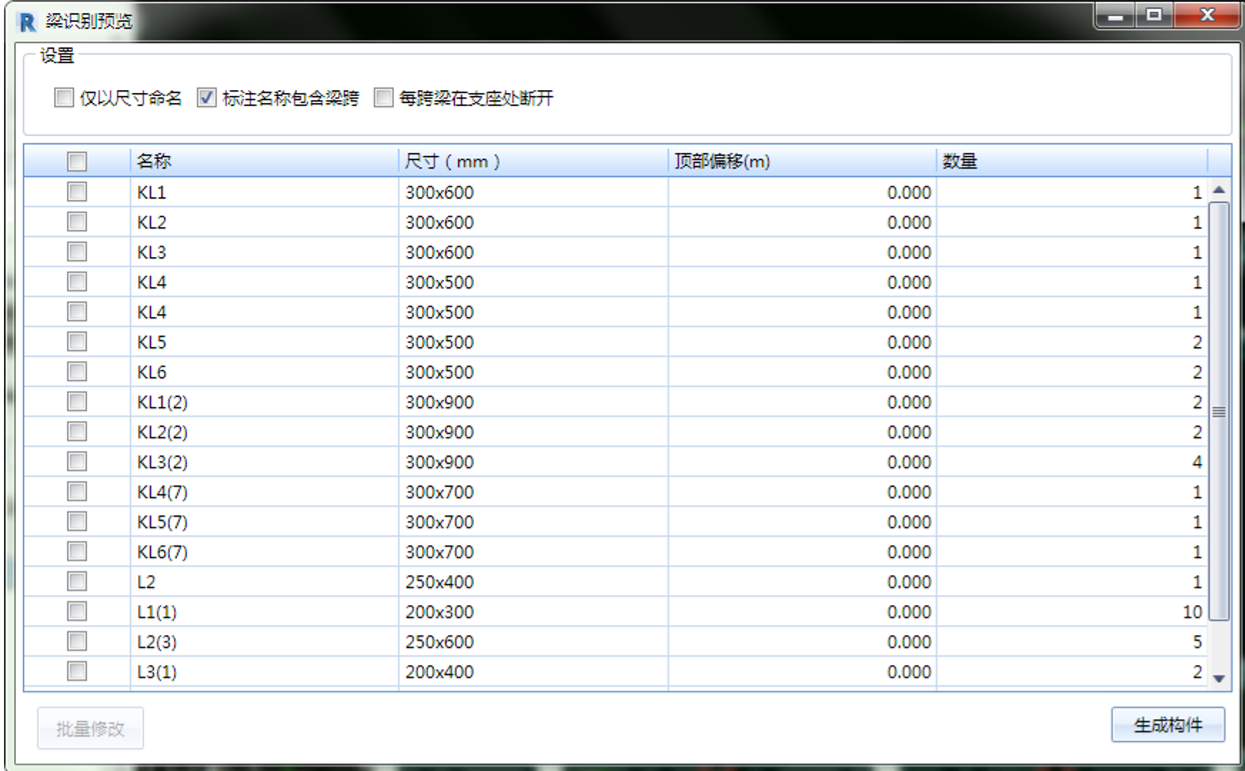Sort by the 尺寸（mm）column header
This screenshot has height=771, width=1245.
[533, 161]
